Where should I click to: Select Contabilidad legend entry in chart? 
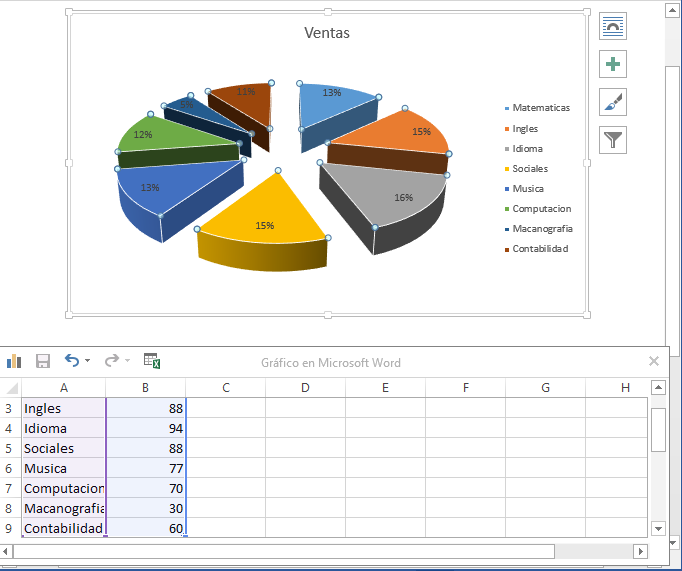point(536,249)
